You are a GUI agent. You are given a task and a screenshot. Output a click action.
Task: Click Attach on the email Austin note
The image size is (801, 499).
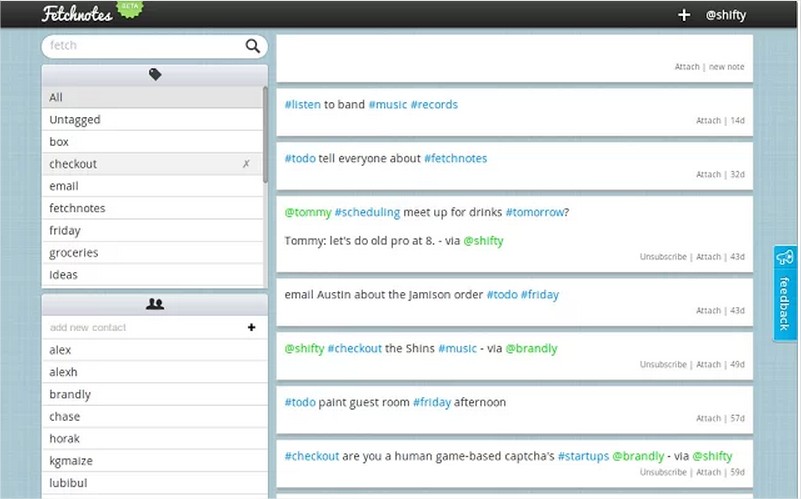[709, 311]
